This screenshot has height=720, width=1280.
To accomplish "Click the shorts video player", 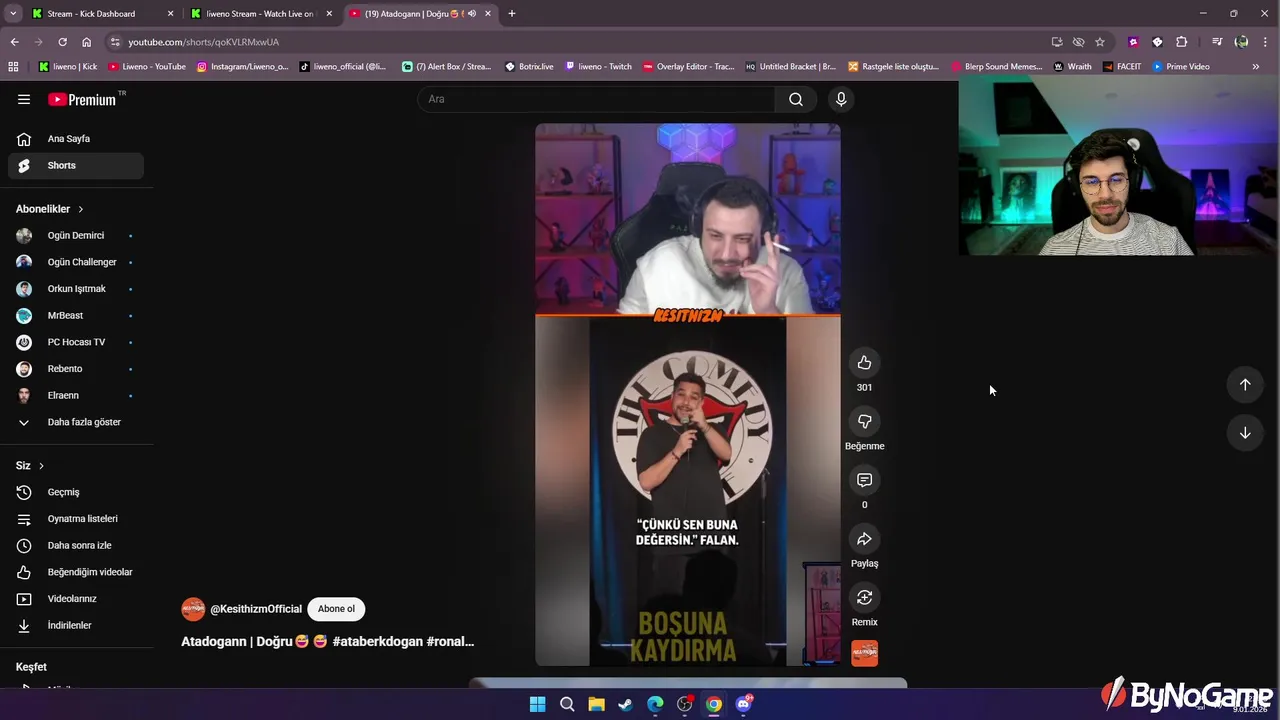I will [688, 395].
